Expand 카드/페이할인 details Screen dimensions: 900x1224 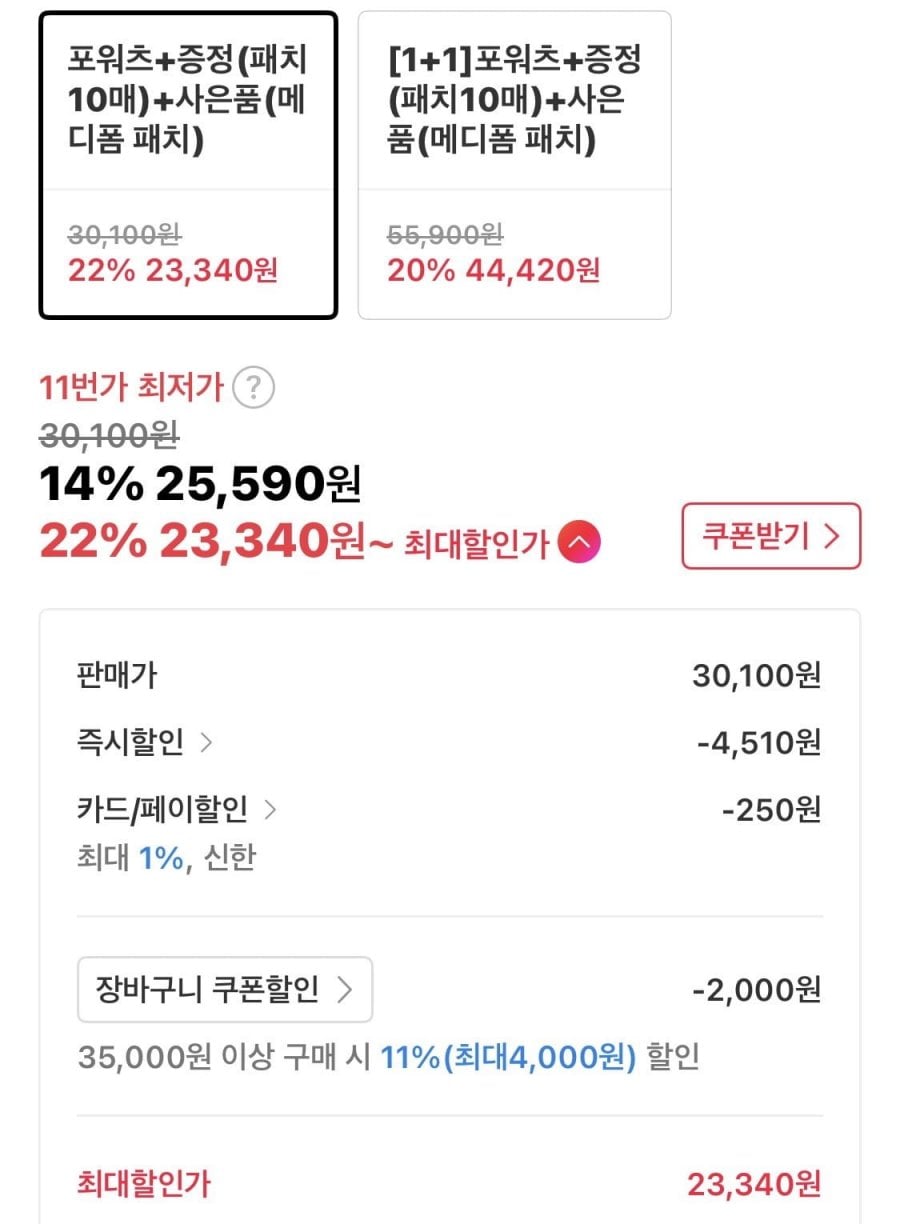coord(163,809)
